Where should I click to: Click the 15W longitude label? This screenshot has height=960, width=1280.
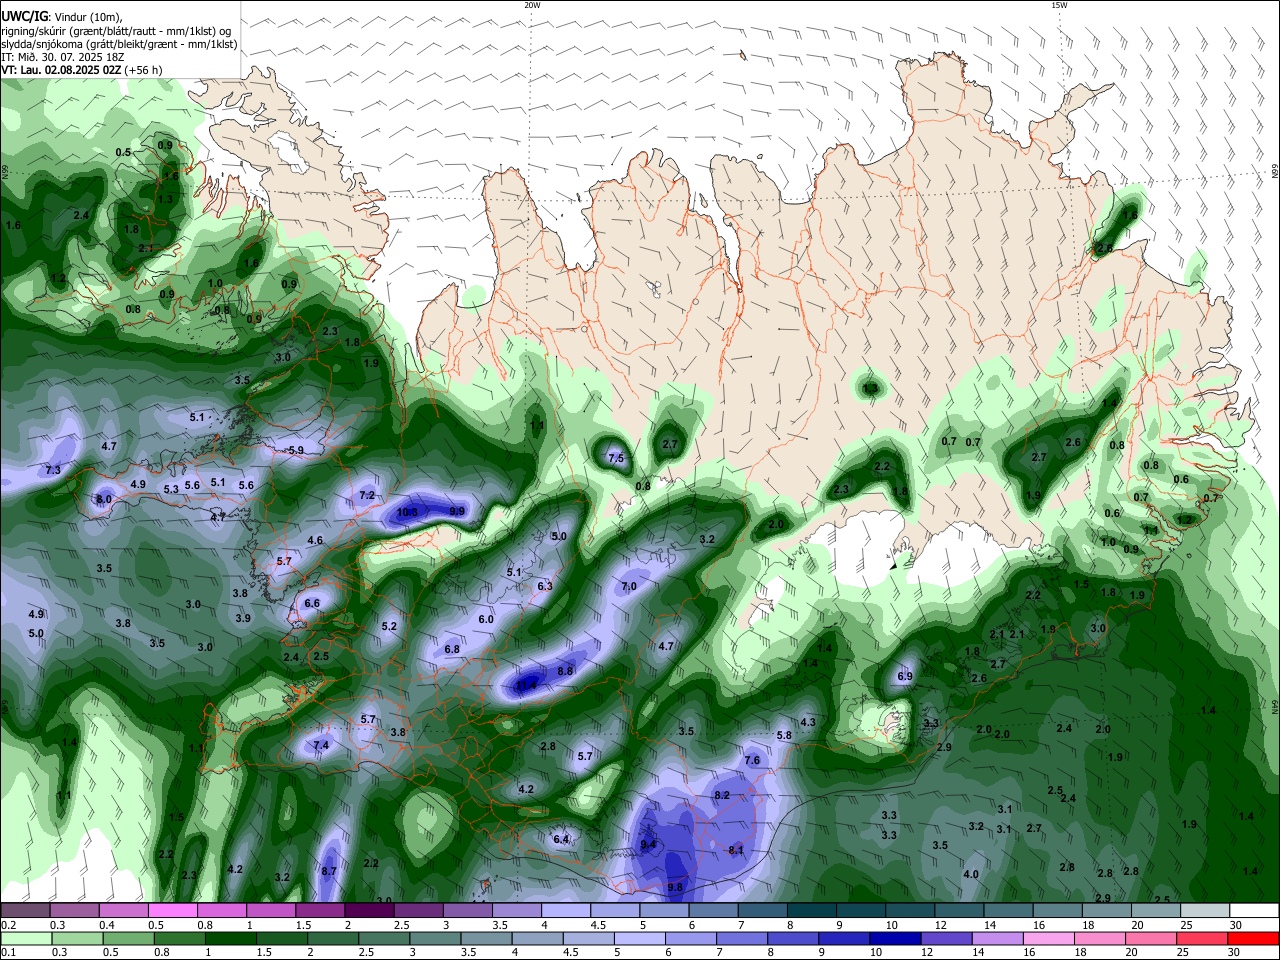click(x=1059, y=5)
